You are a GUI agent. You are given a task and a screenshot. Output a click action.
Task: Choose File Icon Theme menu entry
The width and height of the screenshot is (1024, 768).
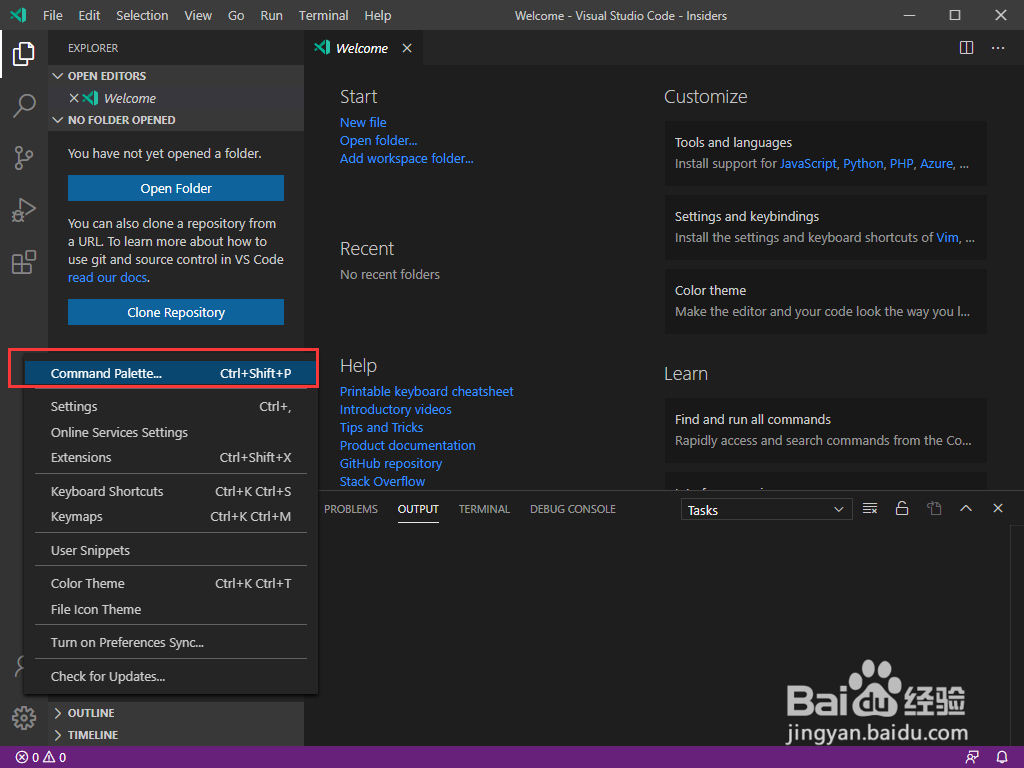click(x=171, y=609)
